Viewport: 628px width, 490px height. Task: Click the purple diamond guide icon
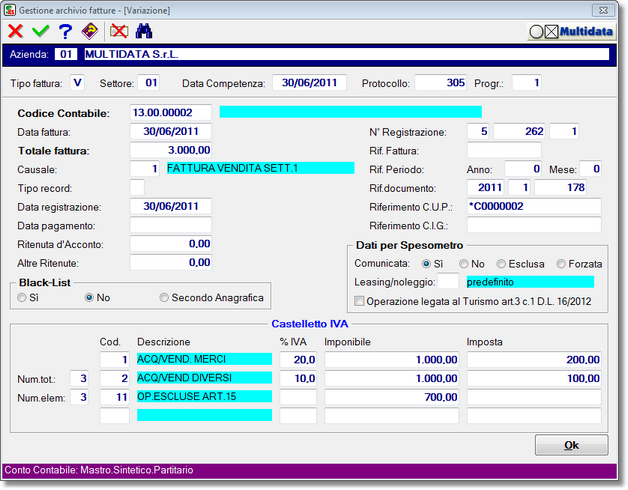pyautogui.click(x=90, y=31)
